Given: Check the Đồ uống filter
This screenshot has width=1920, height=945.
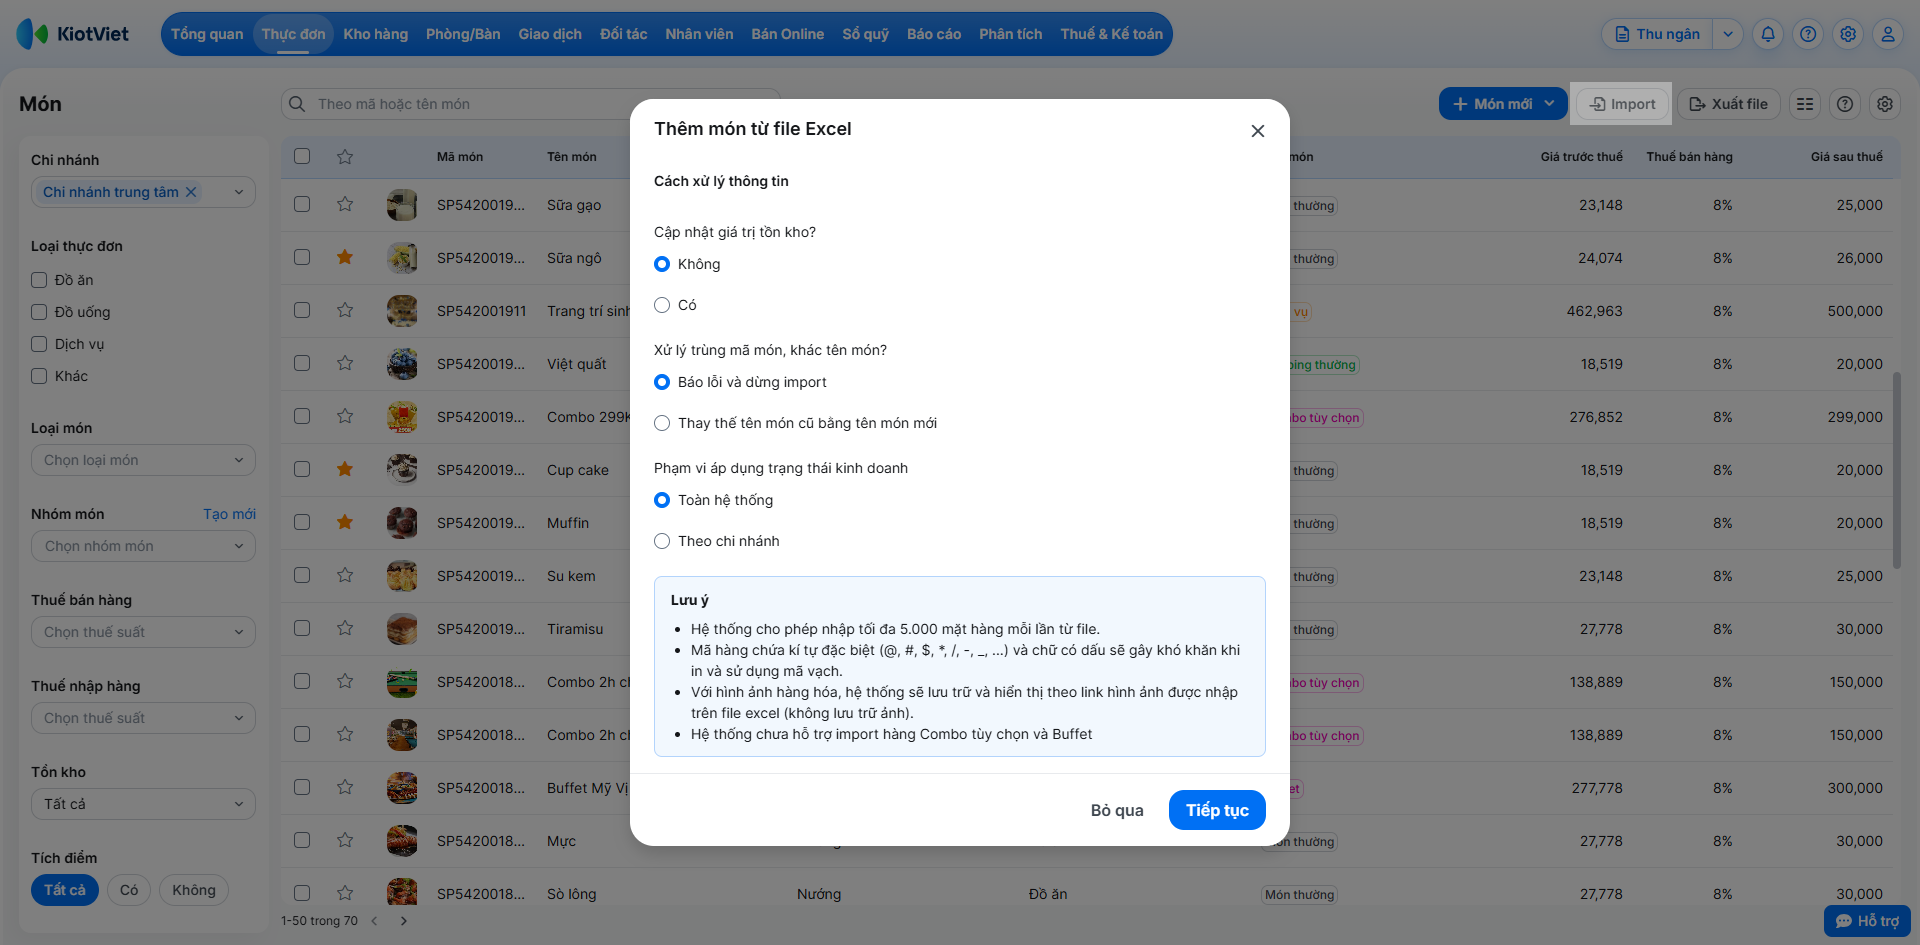Looking at the screenshot, I should pos(39,312).
